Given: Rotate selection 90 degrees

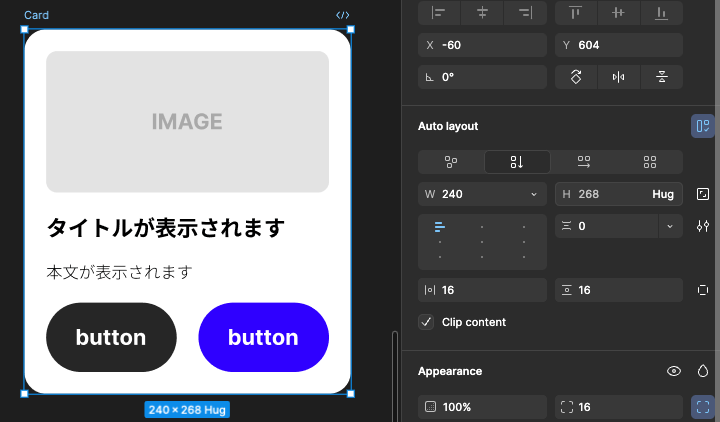Looking at the screenshot, I should coord(576,77).
